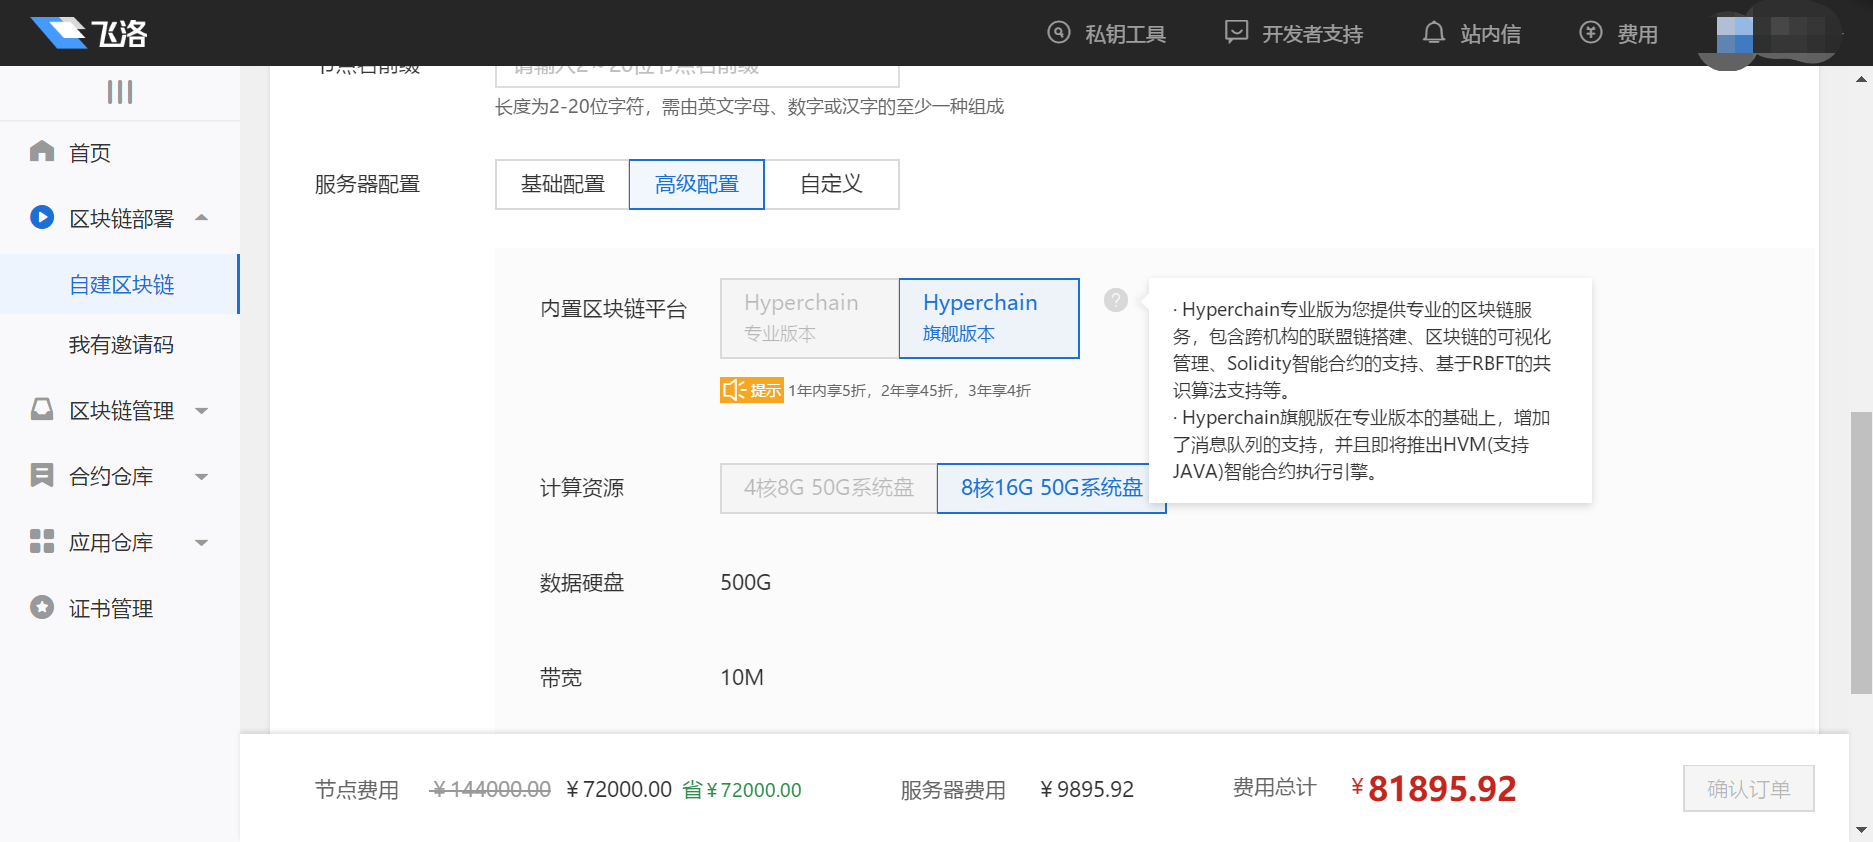Click the 费用 yen icon
Screen dimensions: 1873x842
(x=1591, y=32)
